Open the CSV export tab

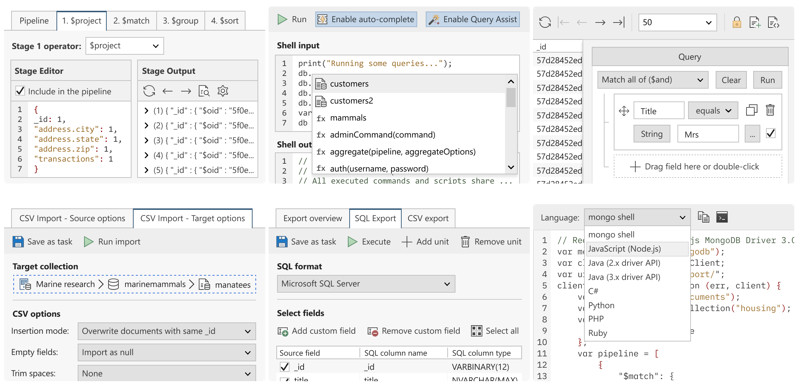pyautogui.click(x=428, y=218)
